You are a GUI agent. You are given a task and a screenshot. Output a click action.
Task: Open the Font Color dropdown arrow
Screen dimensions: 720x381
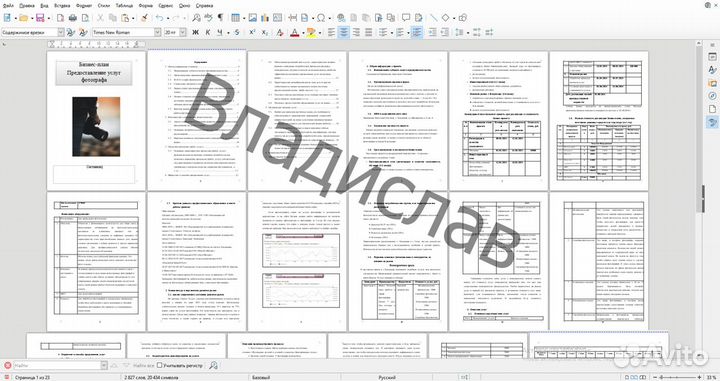(x=303, y=32)
